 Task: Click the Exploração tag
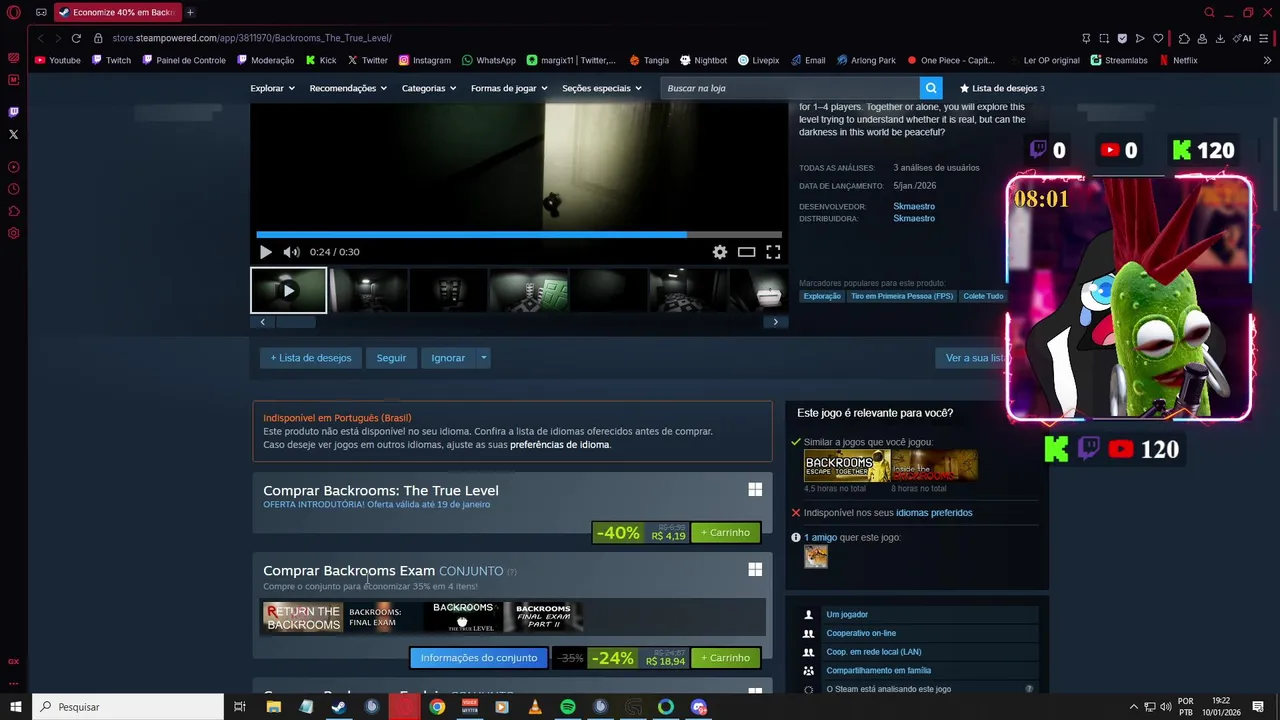click(822, 296)
